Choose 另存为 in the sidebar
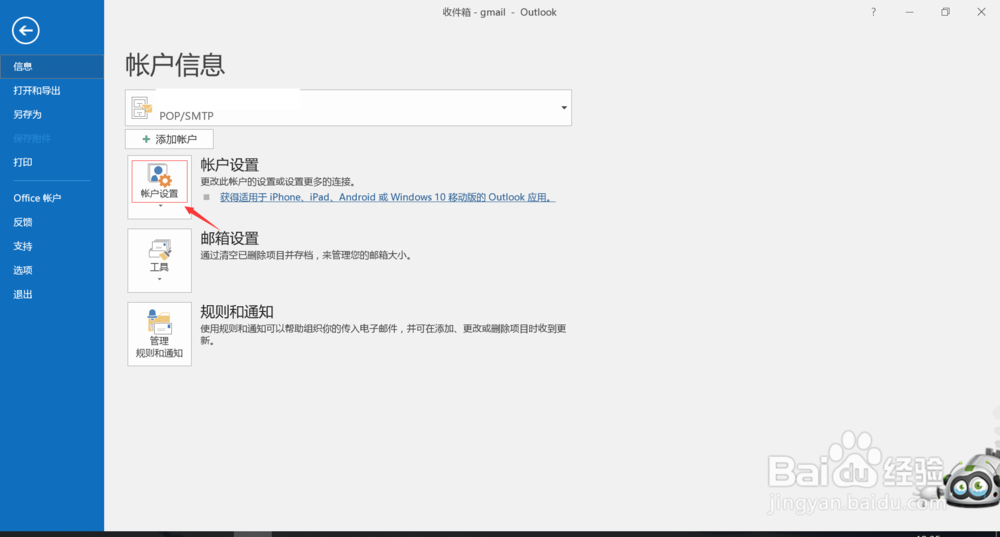Viewport: 1000px width, 537px height. click(52, 115)
